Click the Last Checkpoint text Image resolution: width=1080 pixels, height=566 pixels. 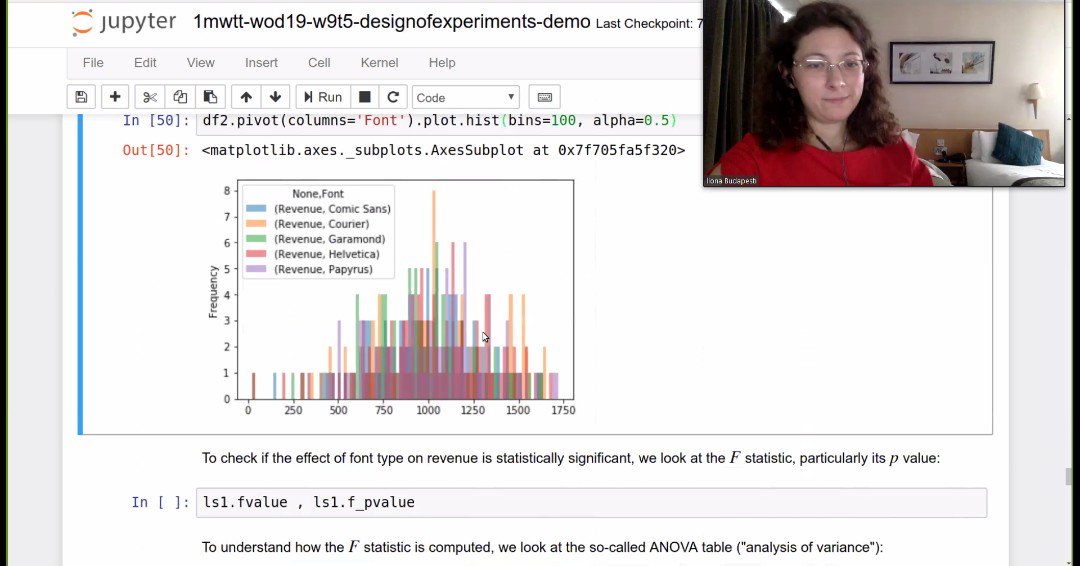(649, 23)
